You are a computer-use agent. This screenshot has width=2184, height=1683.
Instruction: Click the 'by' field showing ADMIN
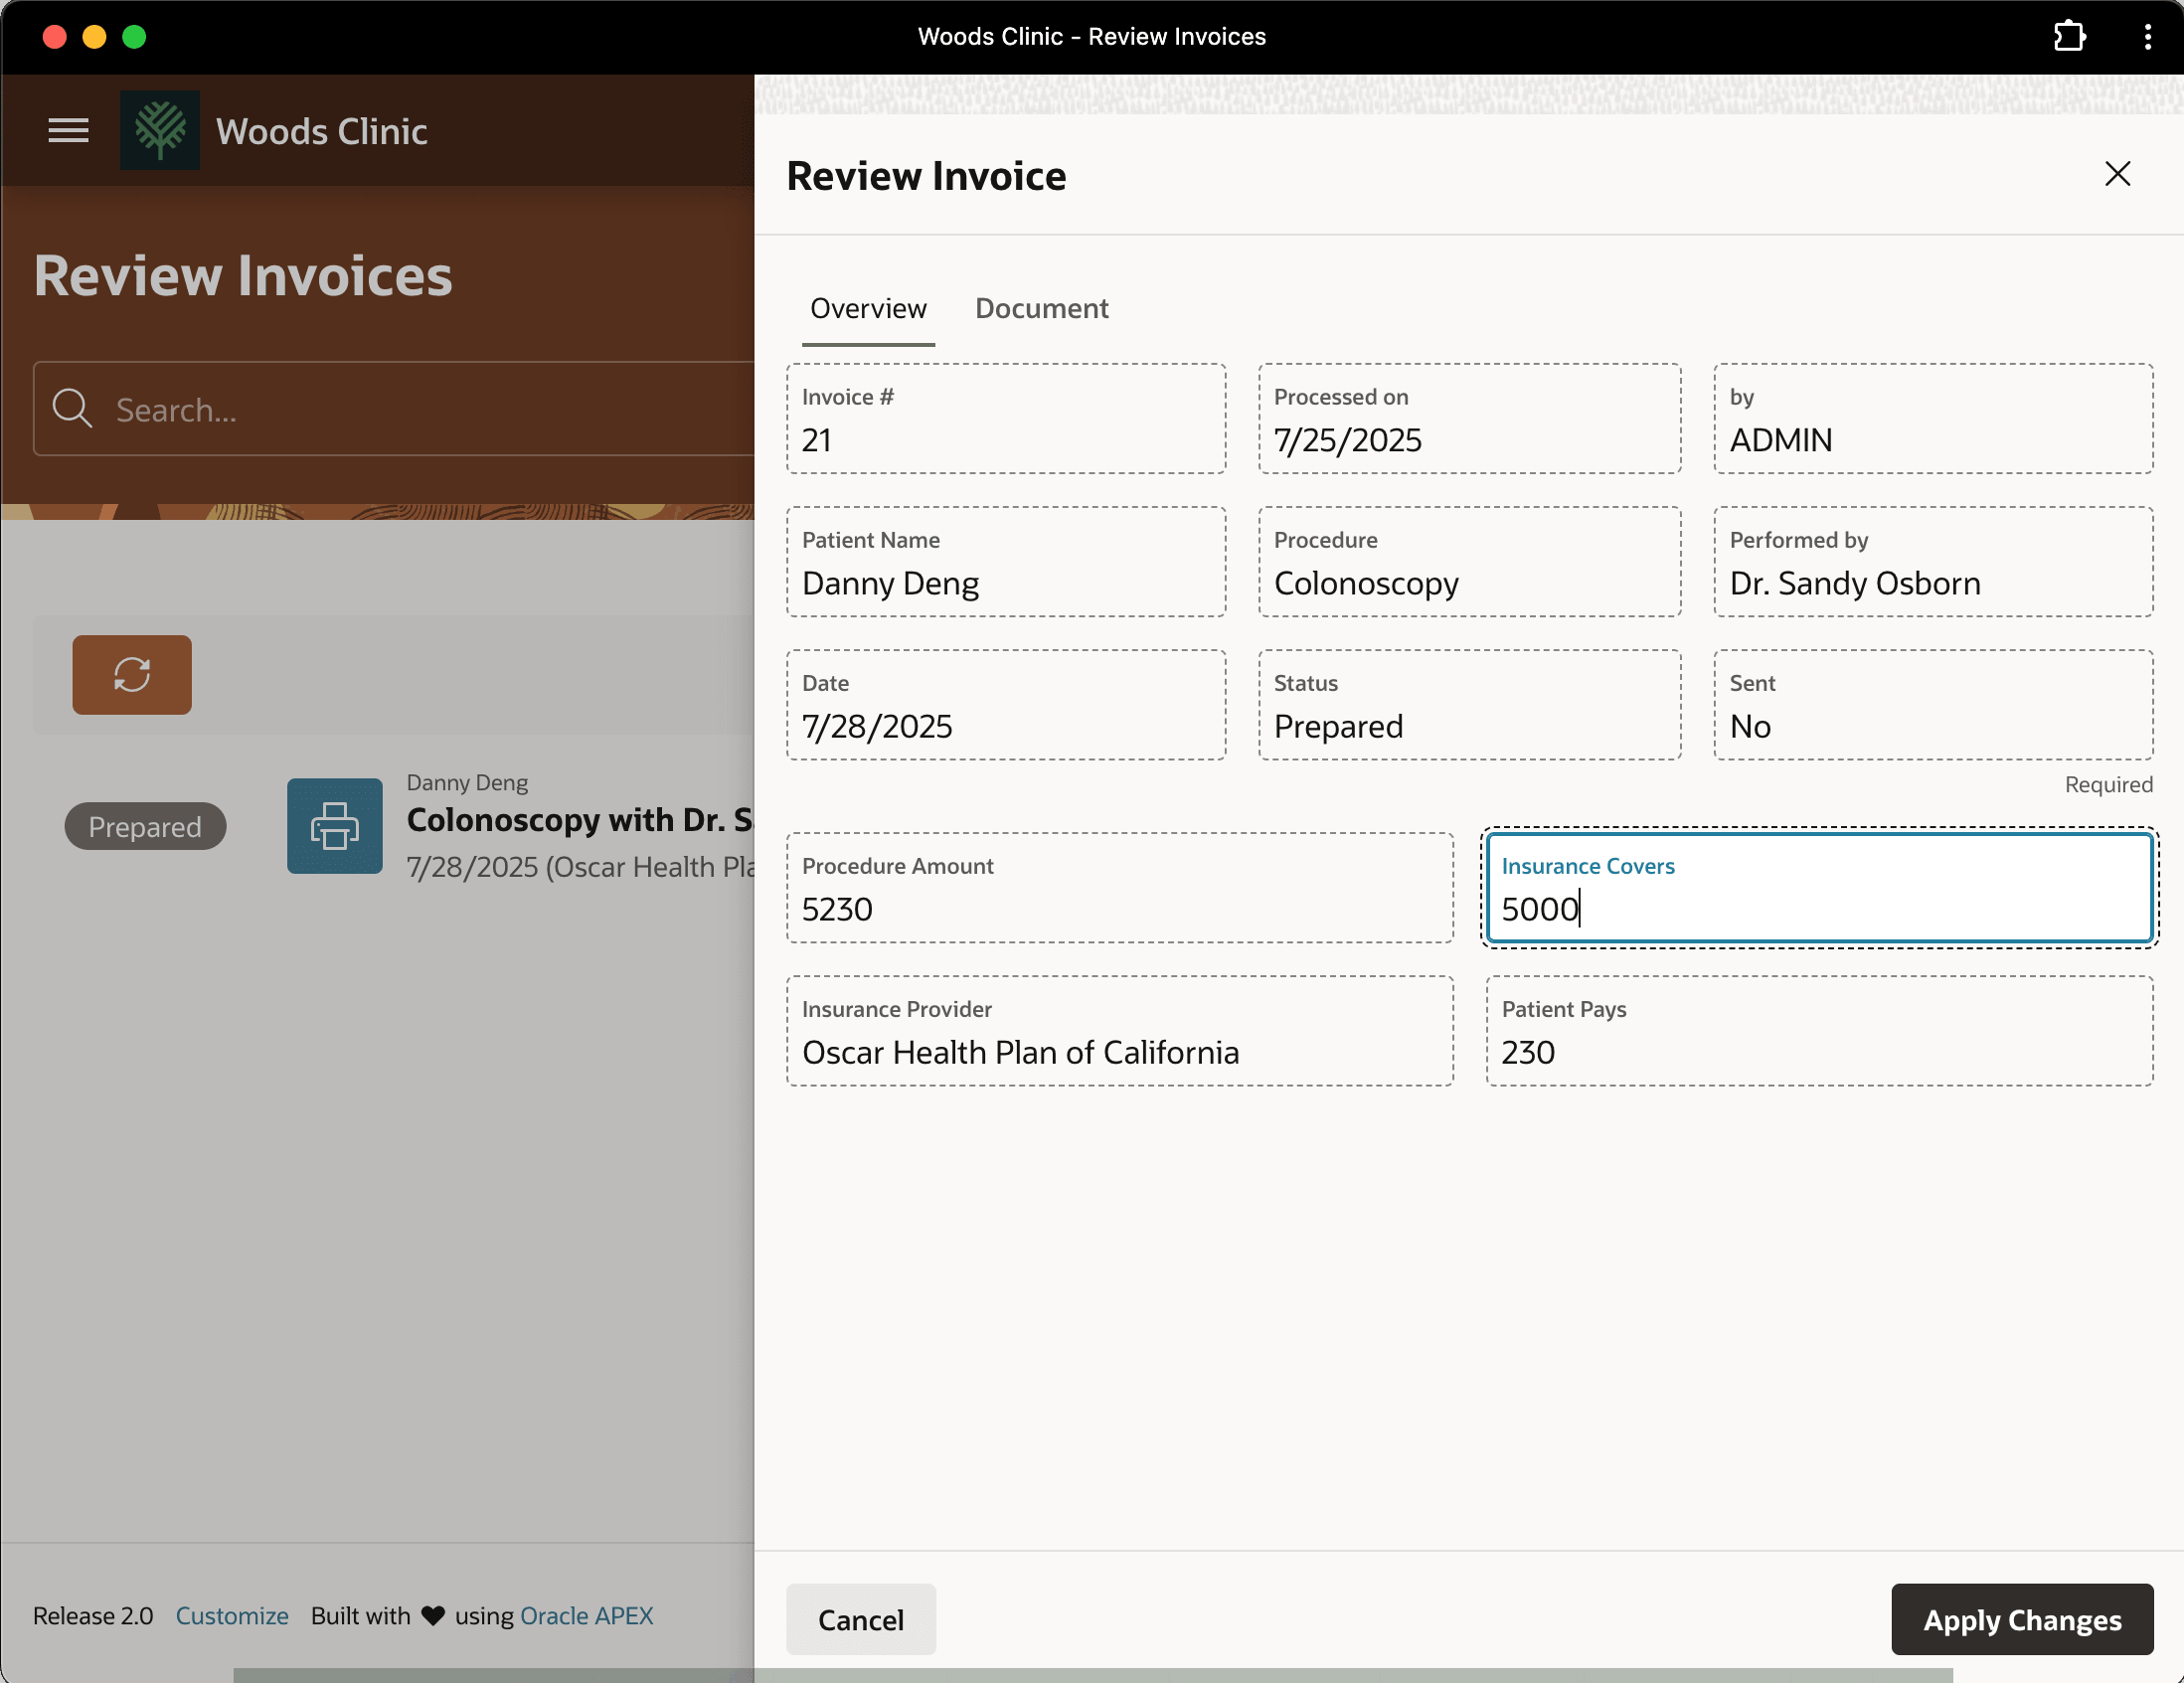tap(1933, 419)
